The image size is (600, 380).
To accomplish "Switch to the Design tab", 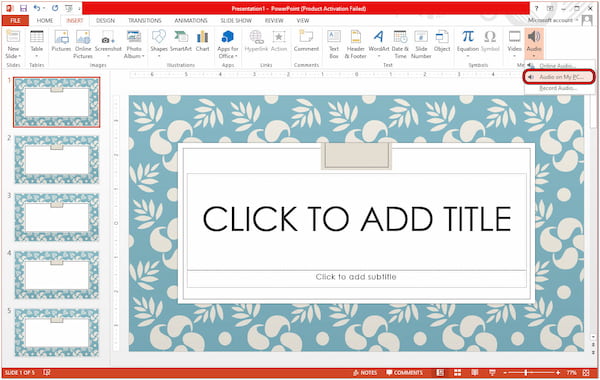I will click(105, 21).
